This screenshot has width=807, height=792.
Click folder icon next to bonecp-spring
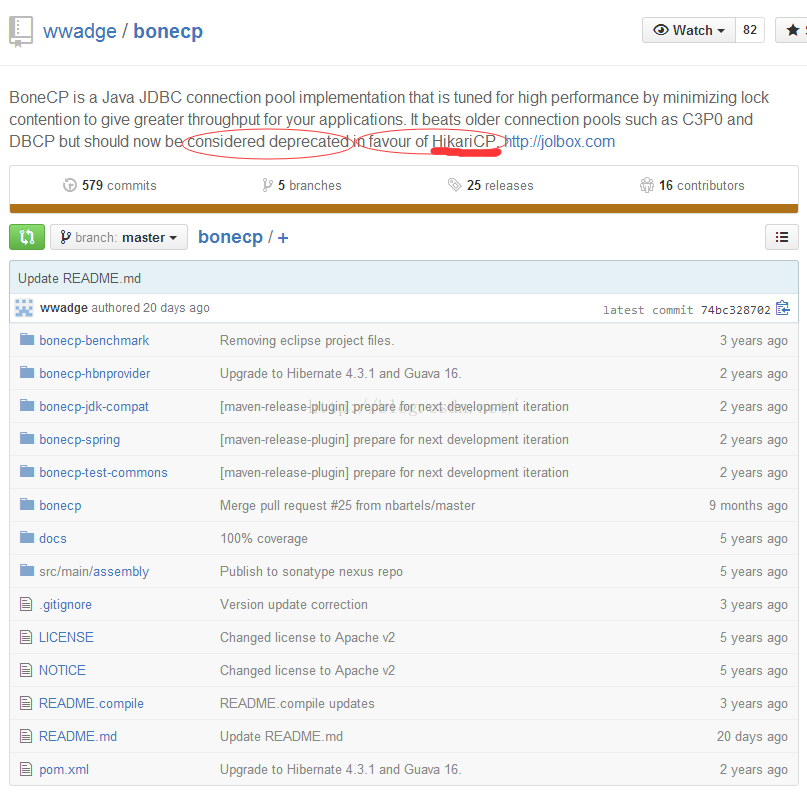point(27,438)
